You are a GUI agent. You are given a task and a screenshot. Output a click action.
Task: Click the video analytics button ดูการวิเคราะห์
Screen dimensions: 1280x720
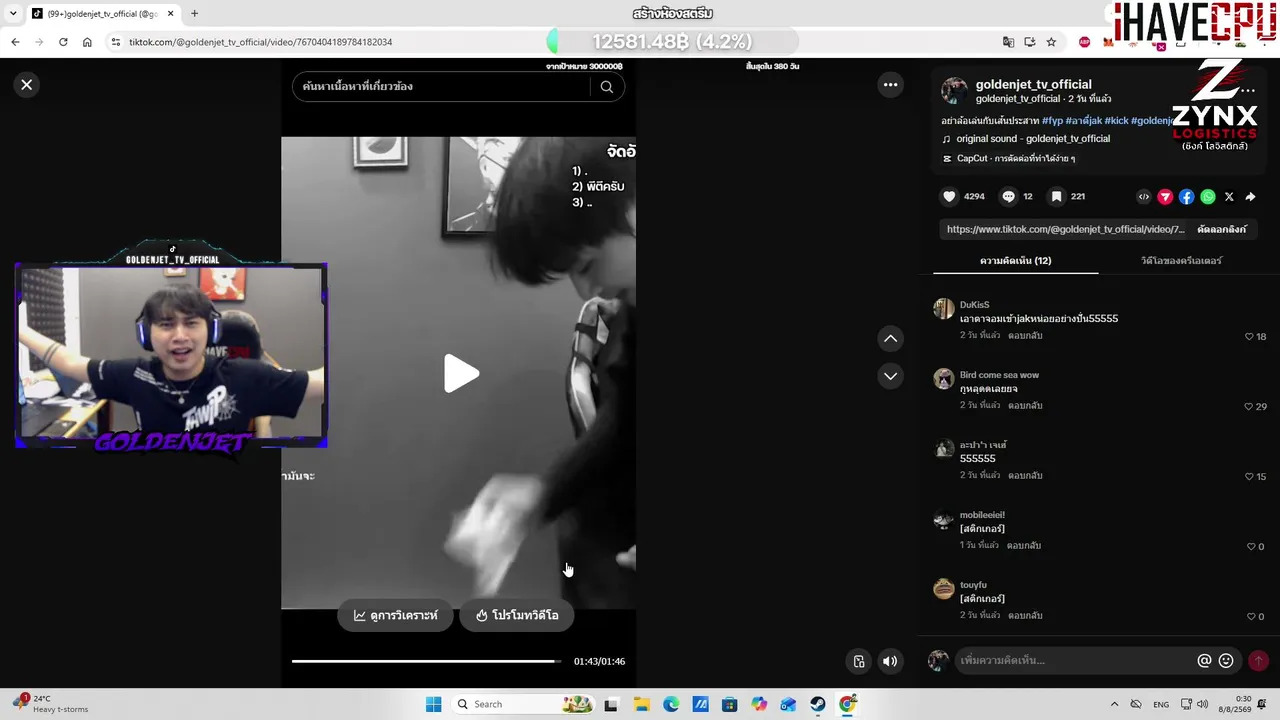point(396,616)
